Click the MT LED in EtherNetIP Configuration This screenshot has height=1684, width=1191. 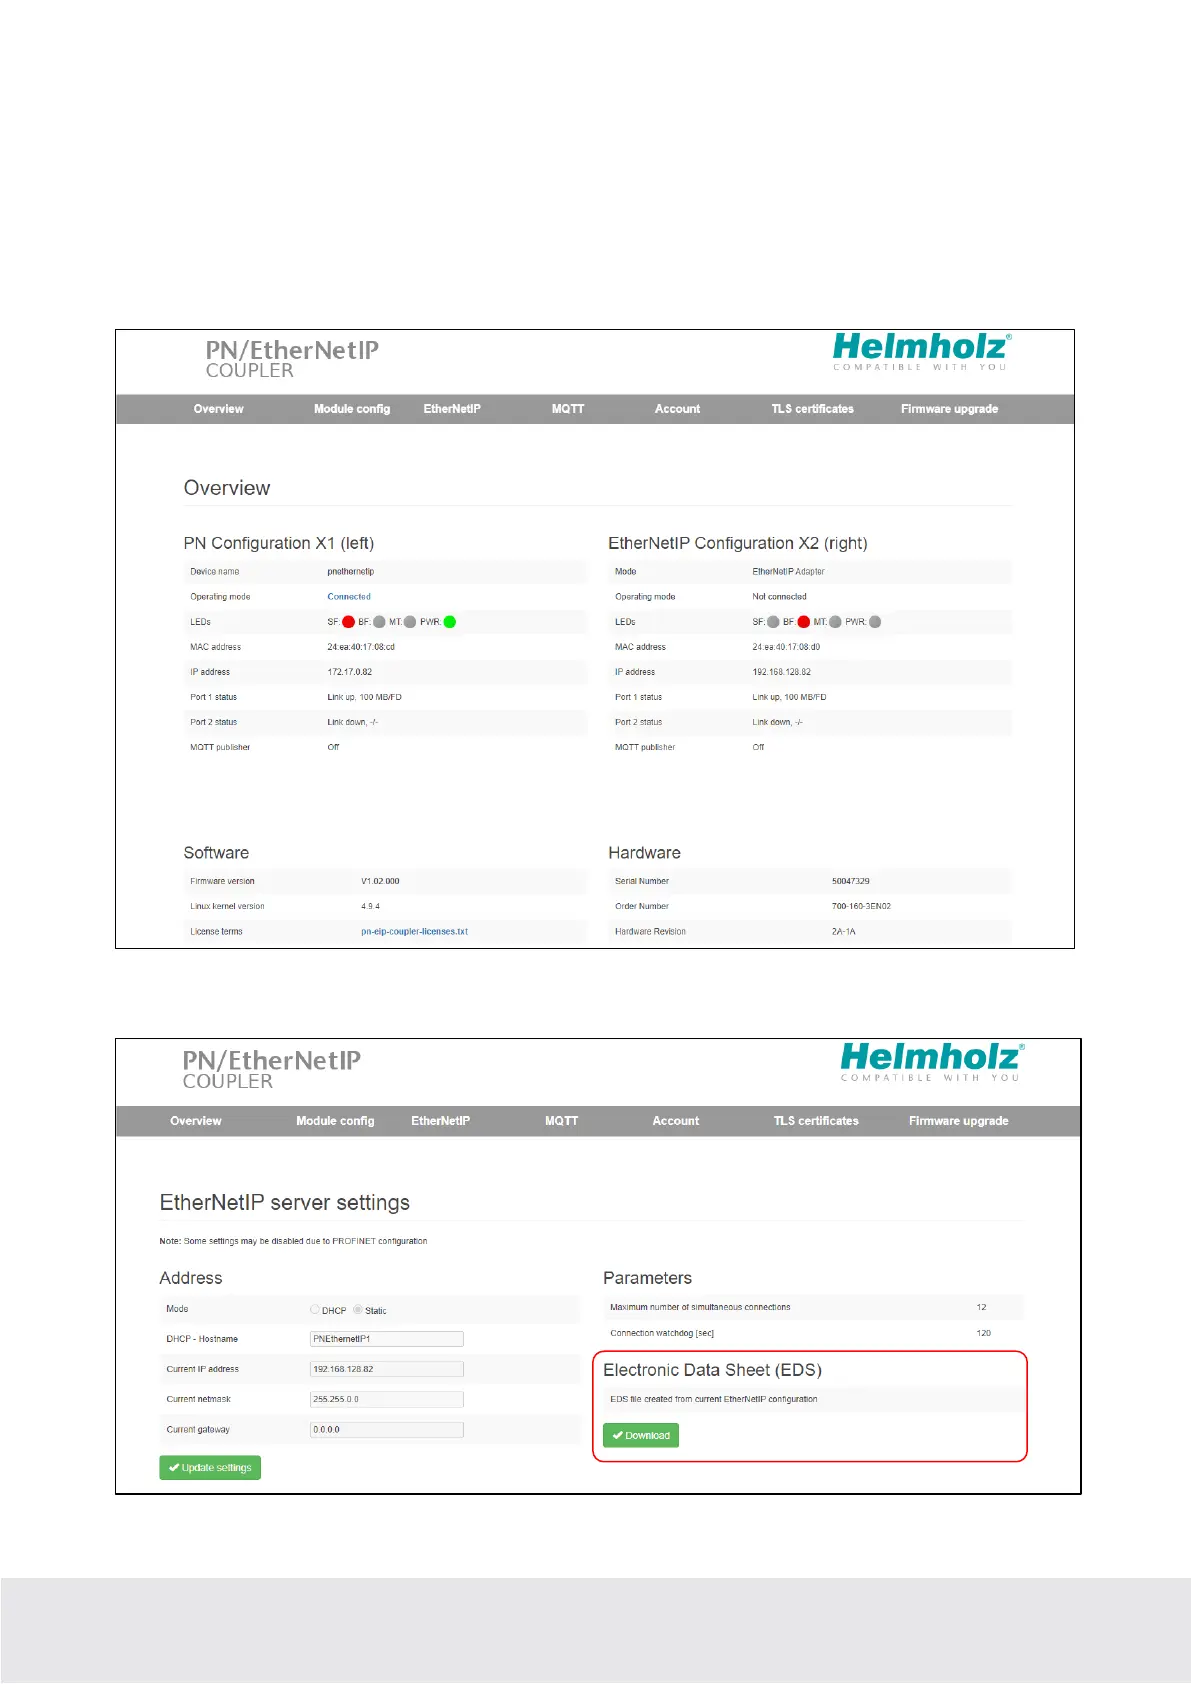(835, 622)
